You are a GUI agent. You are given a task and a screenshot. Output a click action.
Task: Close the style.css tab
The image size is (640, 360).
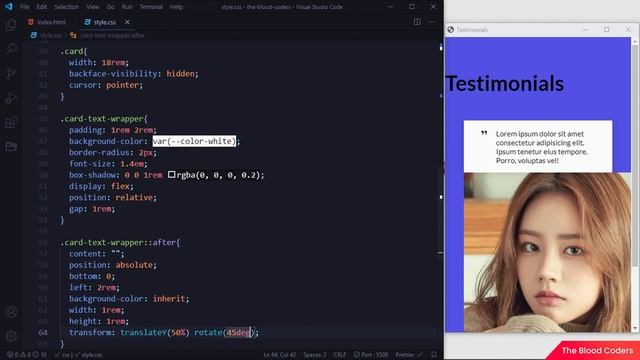[x=127, y=22]
